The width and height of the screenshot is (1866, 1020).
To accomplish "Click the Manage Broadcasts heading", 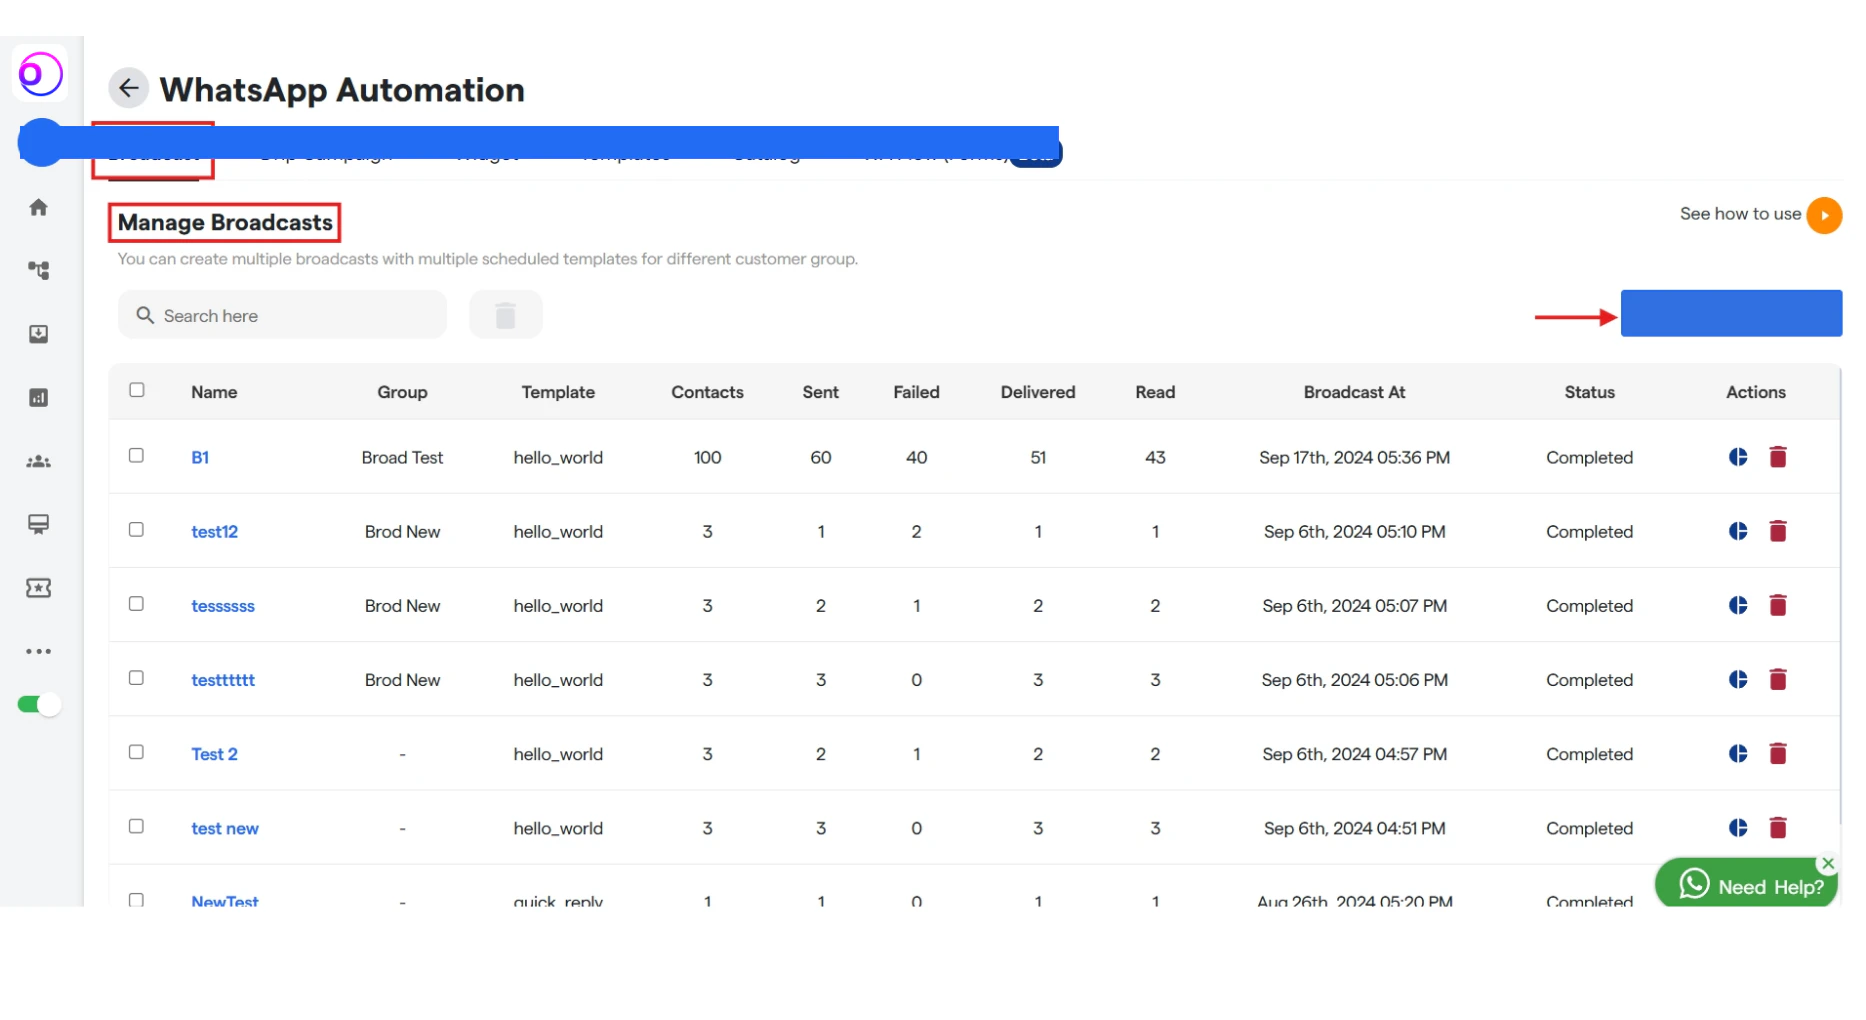I will [225, 222].
